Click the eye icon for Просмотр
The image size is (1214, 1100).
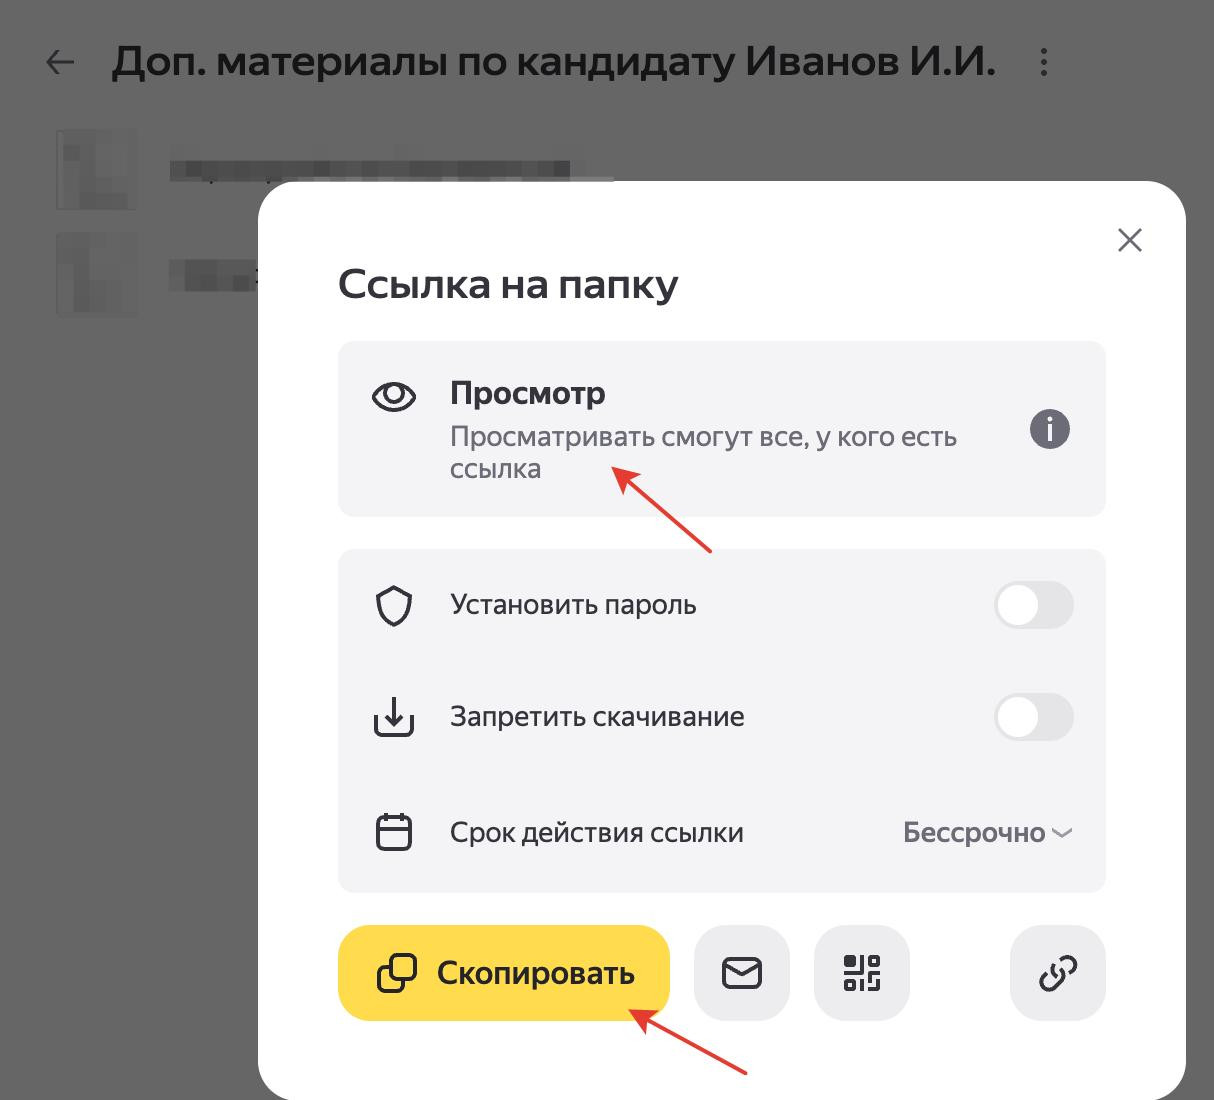point(394,396)
